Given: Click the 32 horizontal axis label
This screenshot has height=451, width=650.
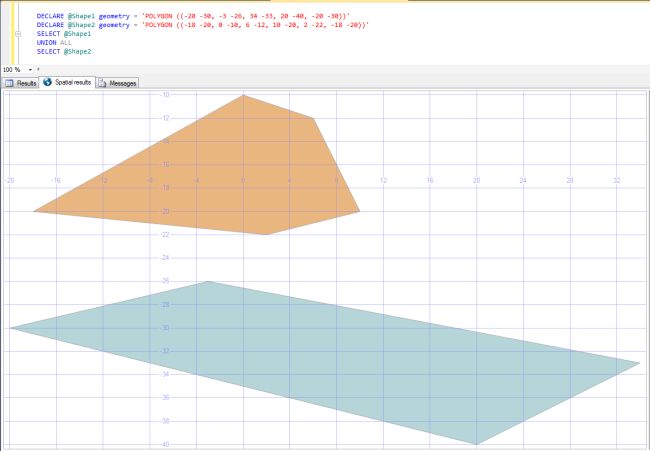Looking at the screenshot, I should [617, 180].
